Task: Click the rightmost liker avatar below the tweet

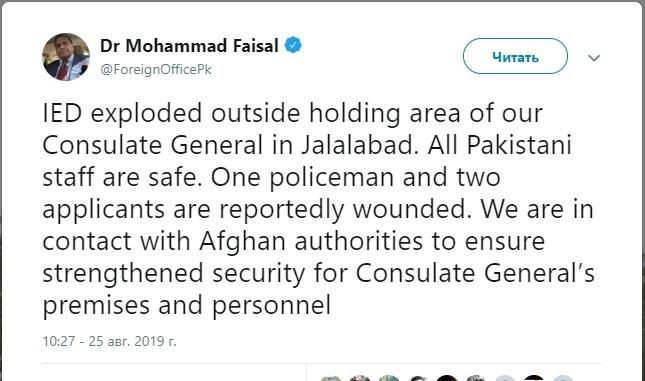Action: tap(563, 379)
